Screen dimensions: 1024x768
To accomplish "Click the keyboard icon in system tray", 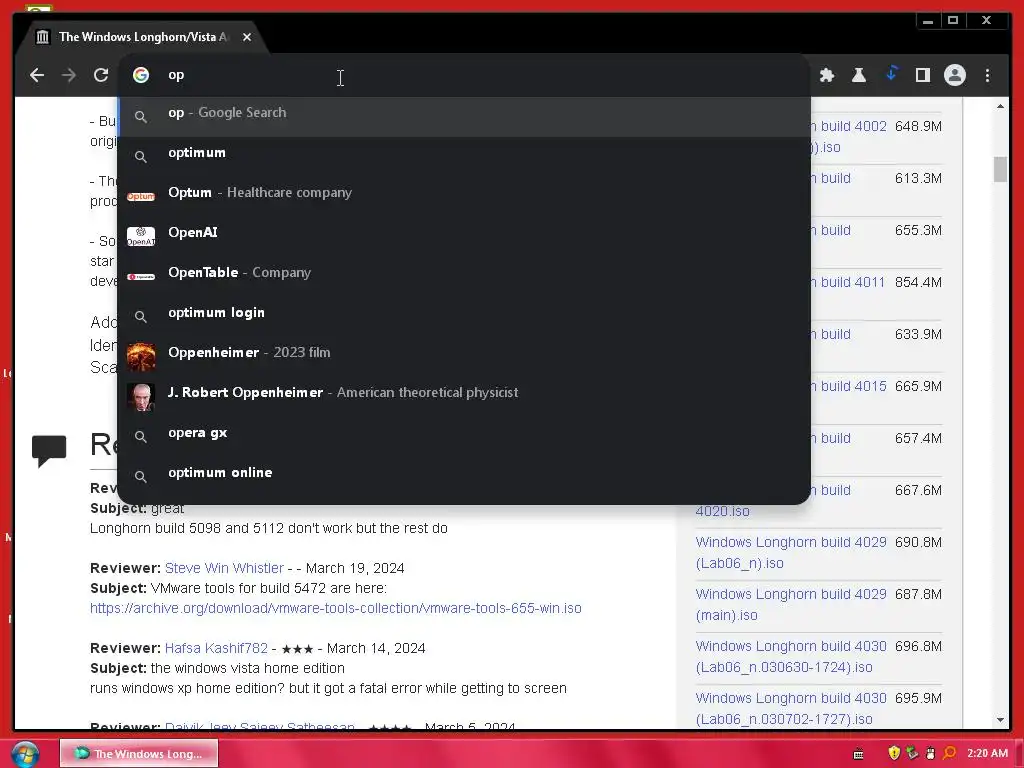I will click(x=859, y=754).
